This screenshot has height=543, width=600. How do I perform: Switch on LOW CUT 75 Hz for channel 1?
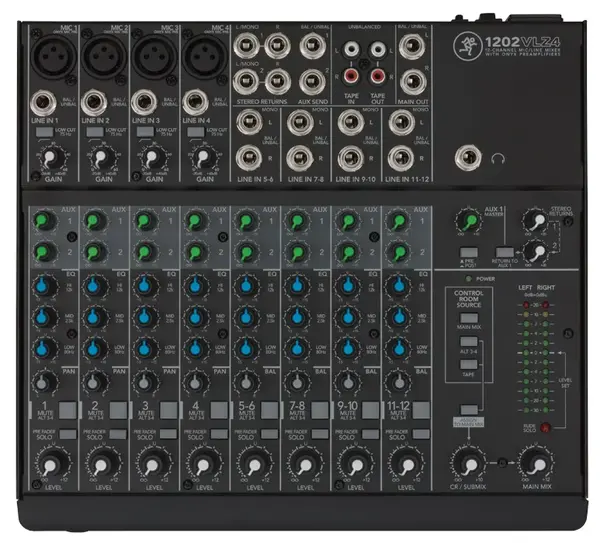44,132
